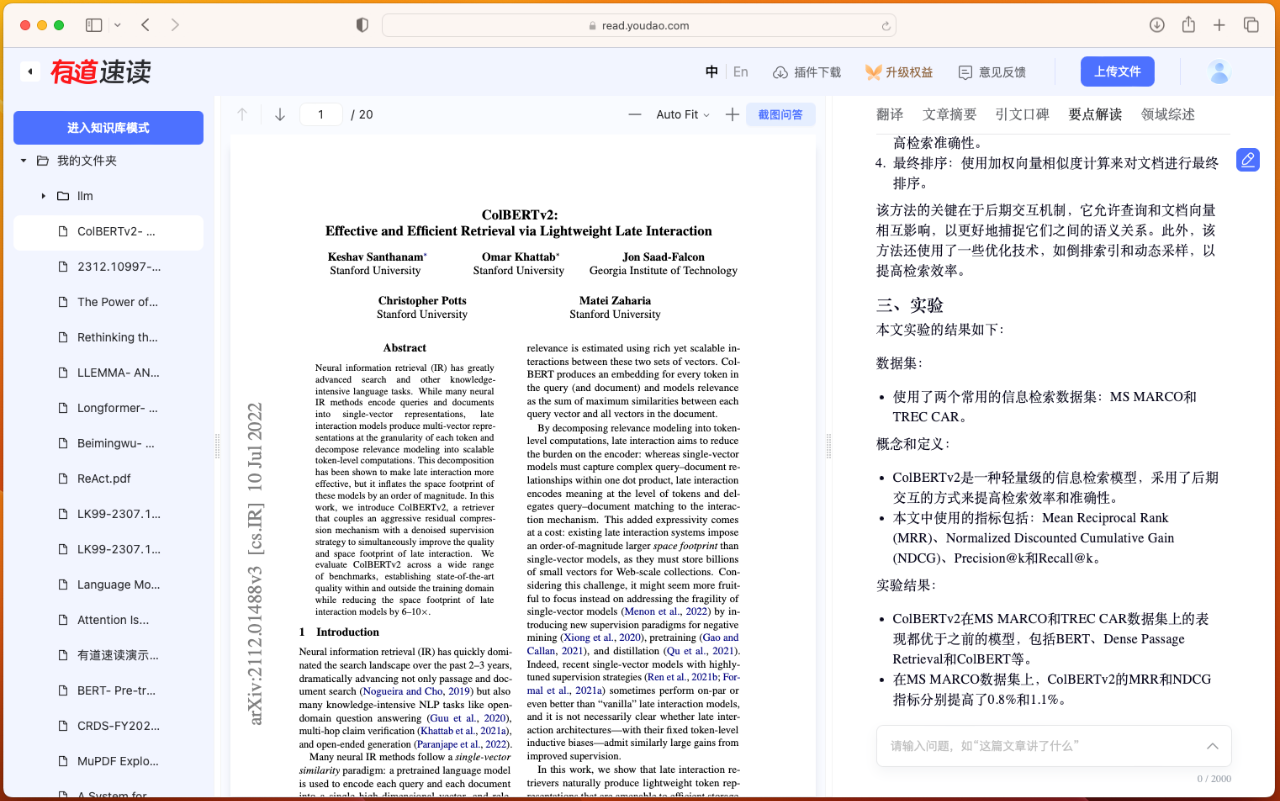Open Safari downloads icon
This screenshot has width=1280, height=801.
tap(1157, 25)
